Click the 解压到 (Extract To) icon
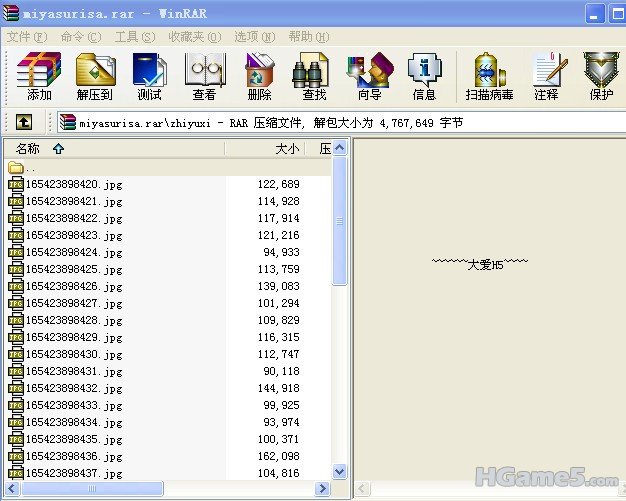This screenshot has height=501, width=626. coord(94,76)
